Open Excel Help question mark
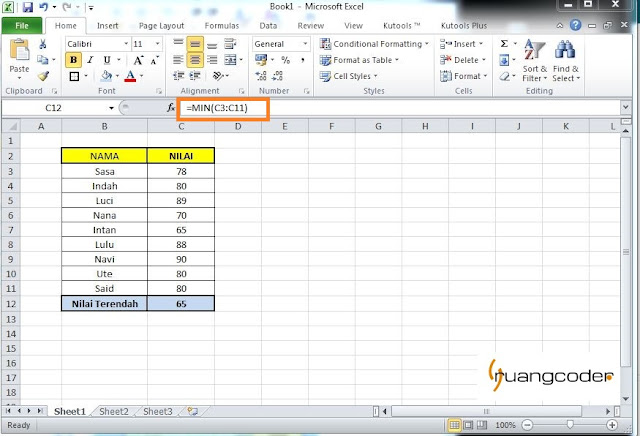Image resolution: width=640 pixels, height=436 pixels. coord(576,25)
